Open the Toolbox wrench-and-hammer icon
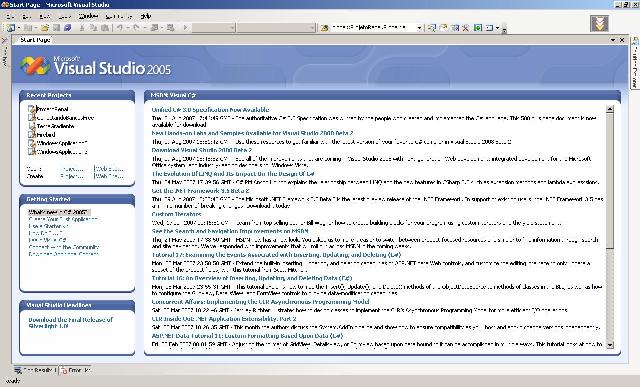 [465, 28]
